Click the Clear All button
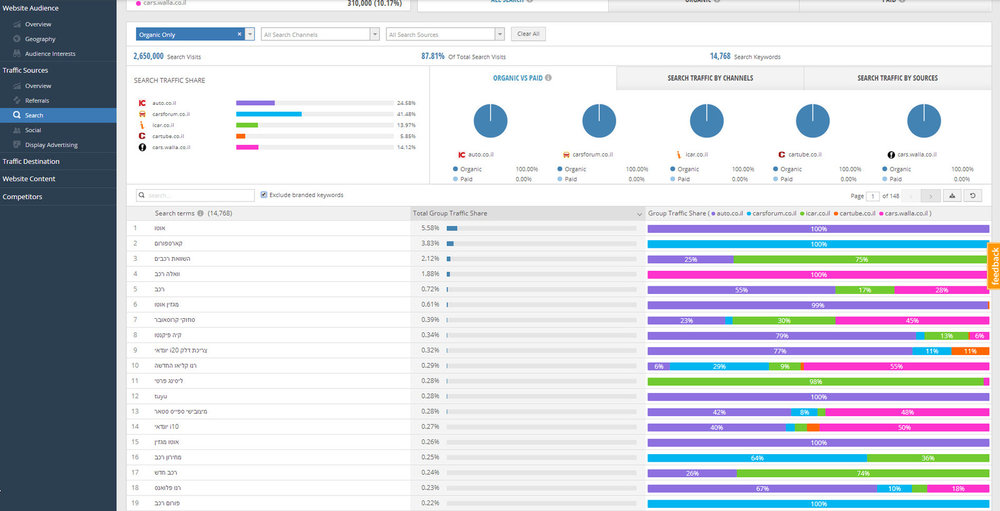Screen dimensions: 1000x511 (x=528, y=34)
